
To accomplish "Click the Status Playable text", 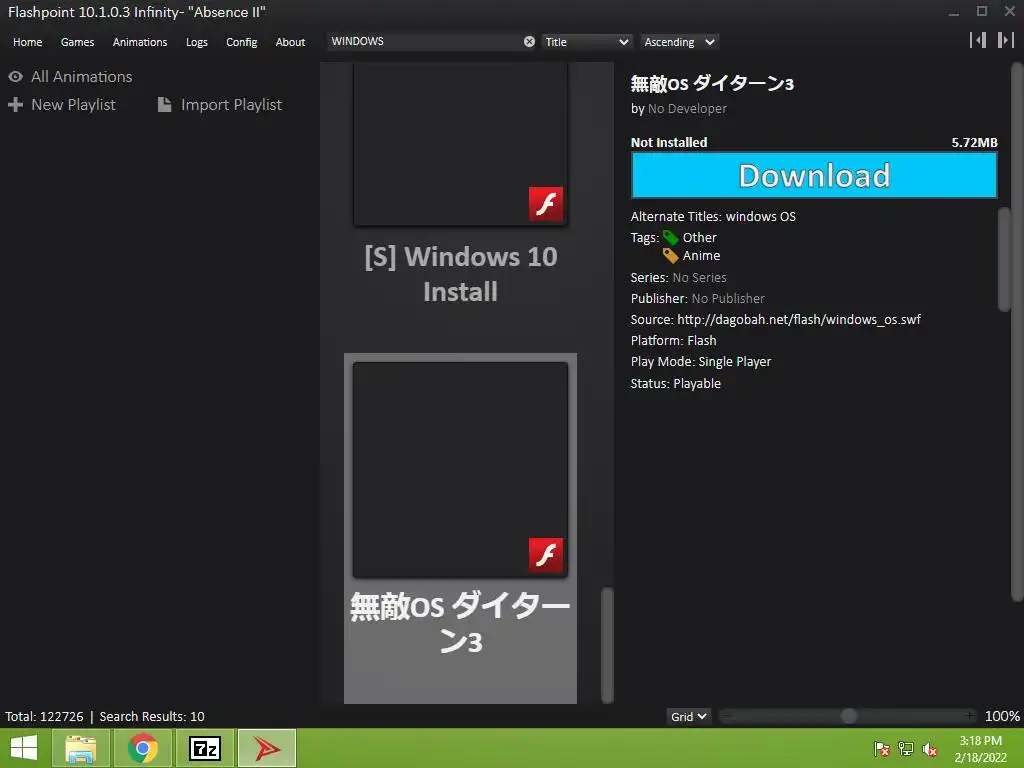I will (675, 383).
